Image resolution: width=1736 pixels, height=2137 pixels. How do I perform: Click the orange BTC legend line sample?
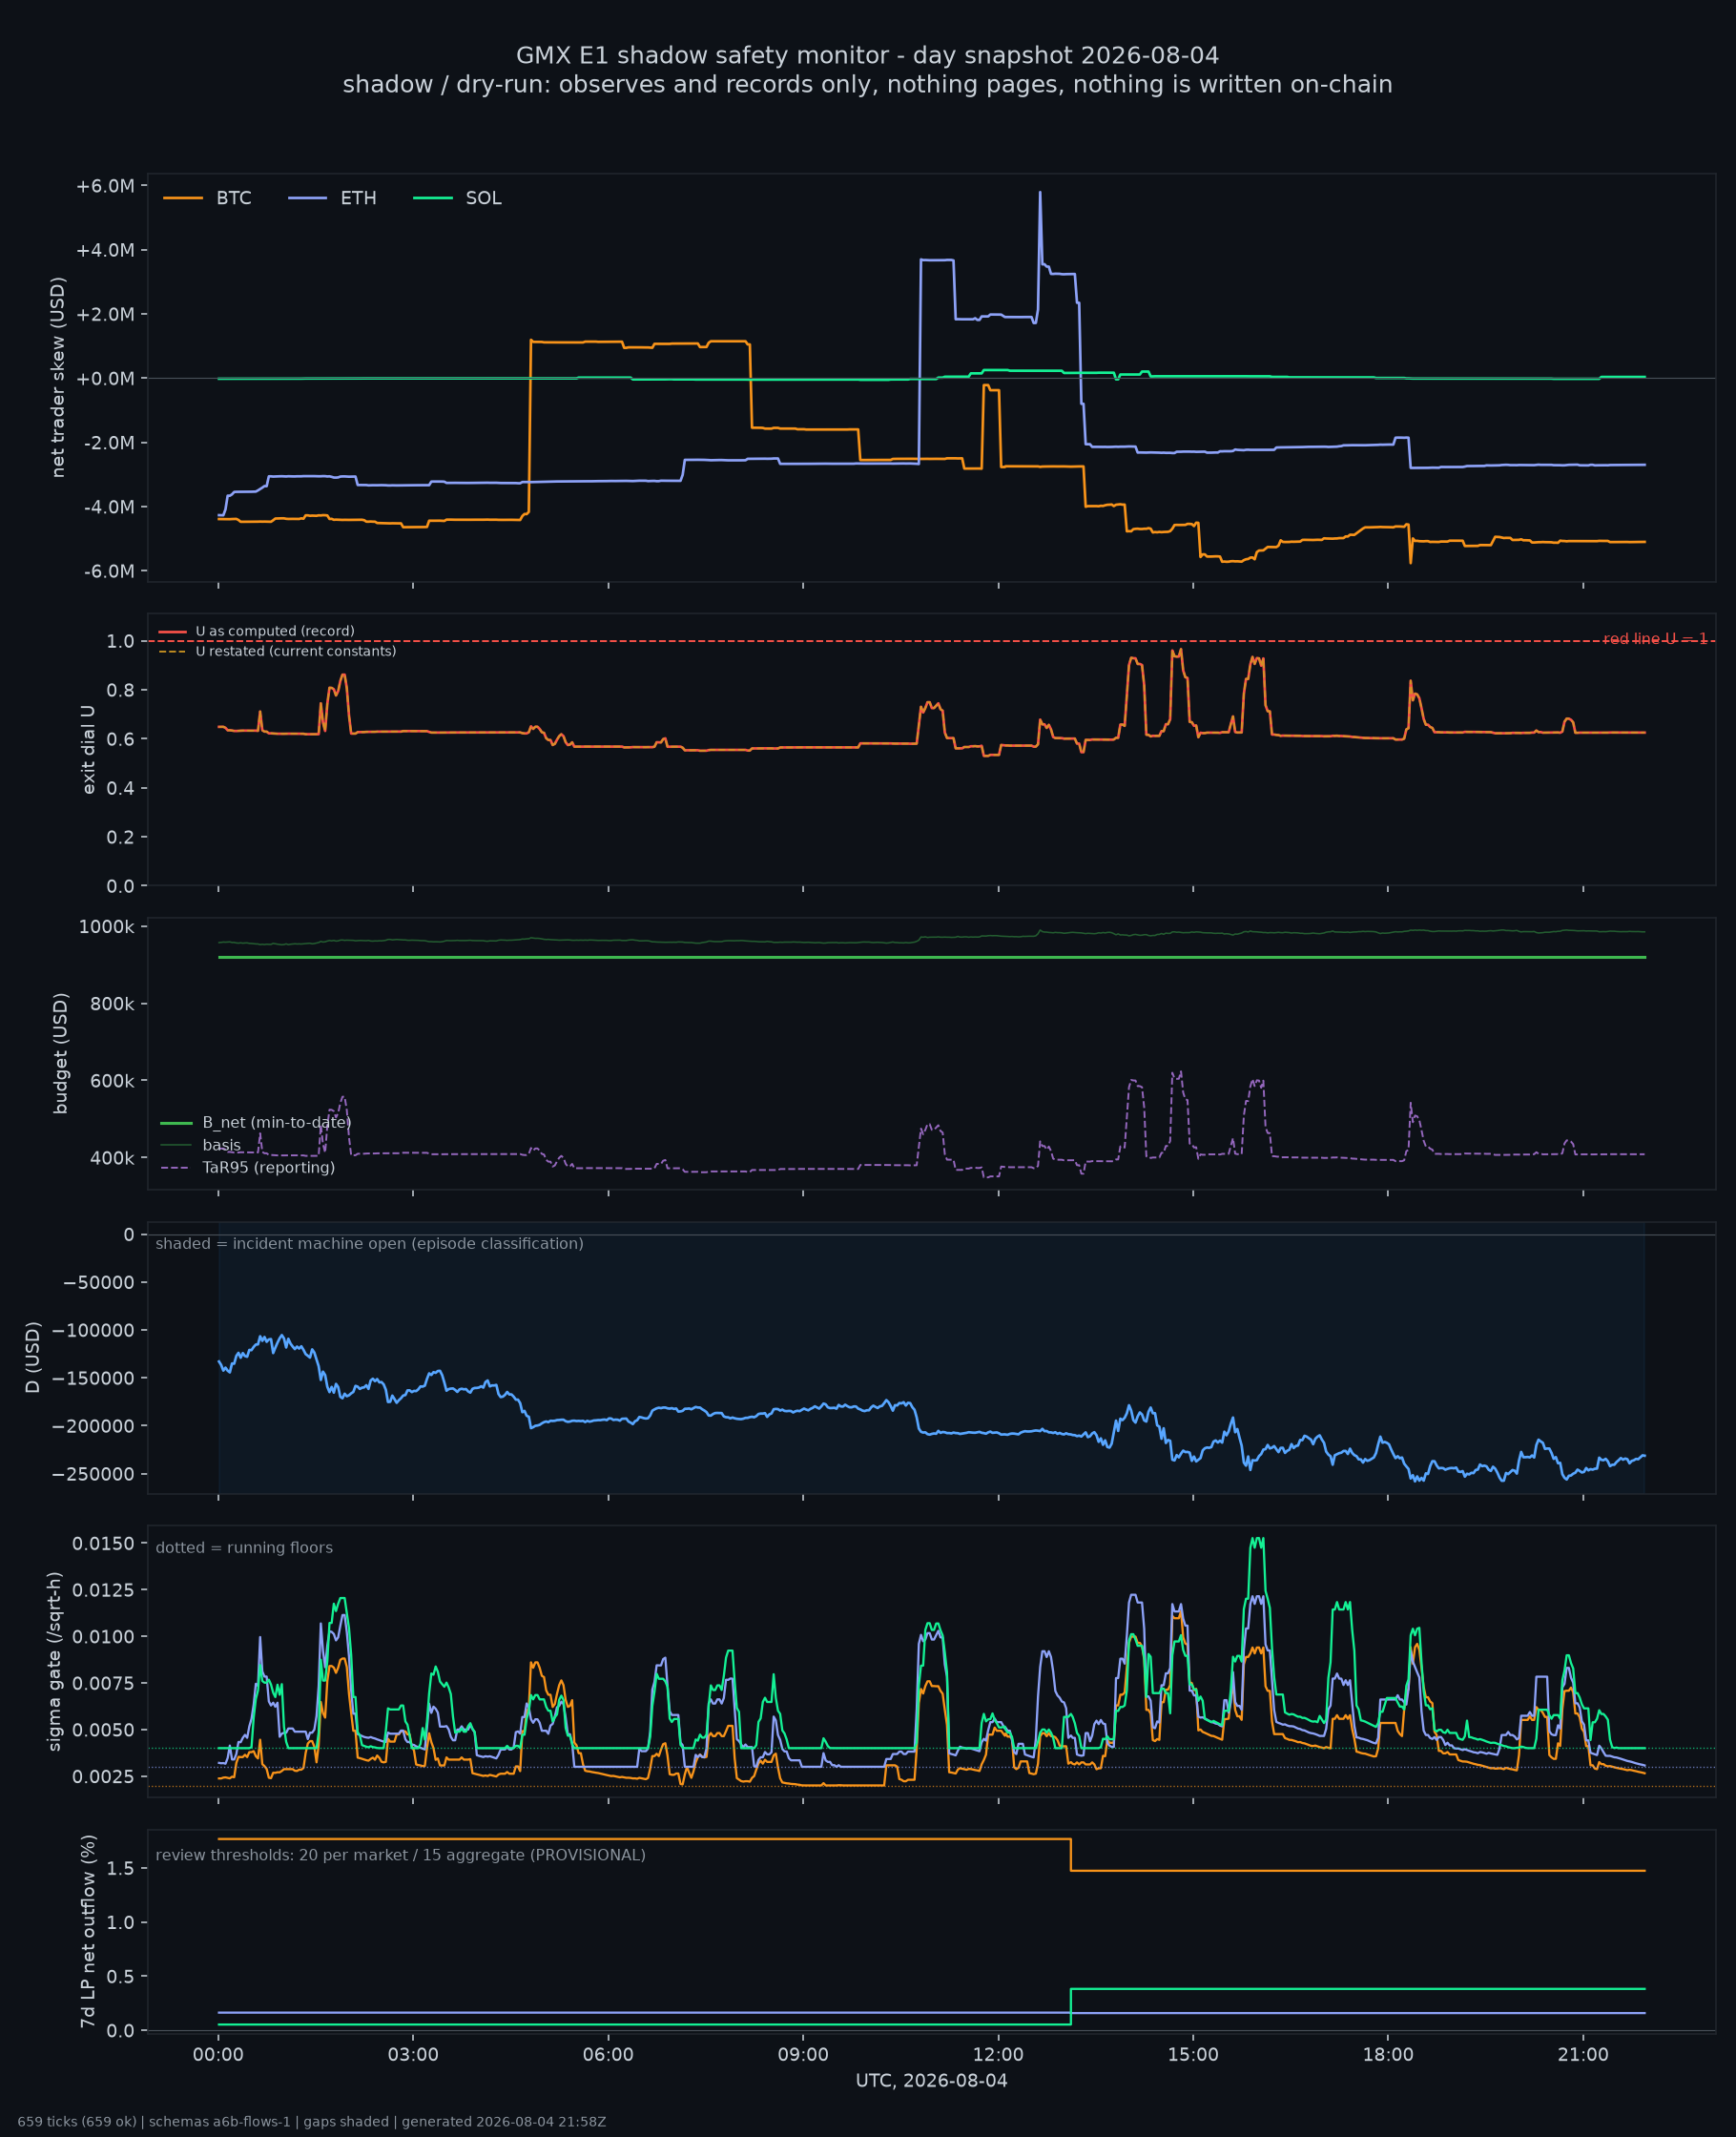click(x=183, y=198)
